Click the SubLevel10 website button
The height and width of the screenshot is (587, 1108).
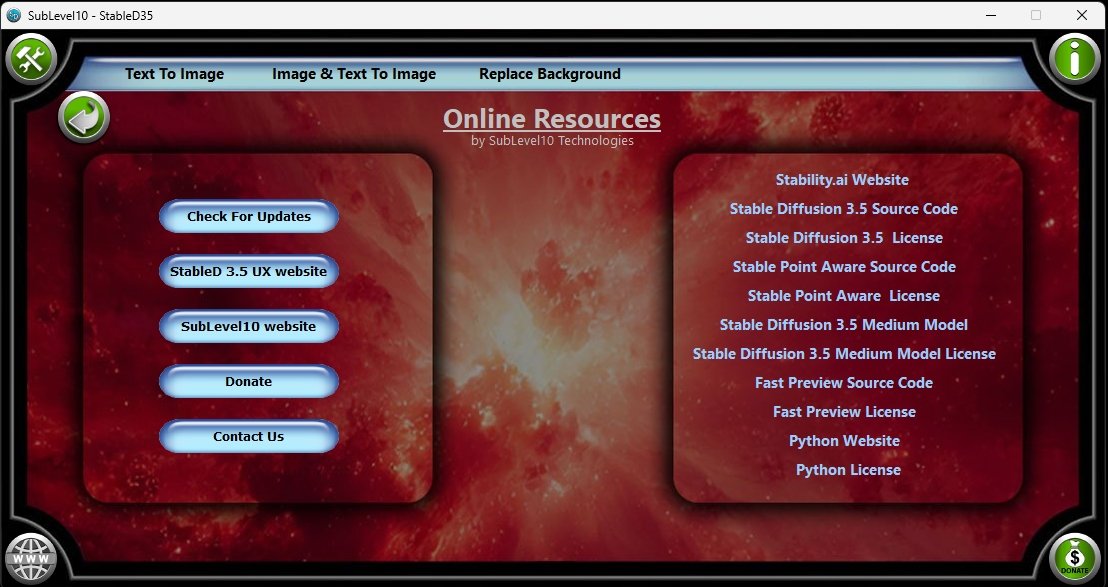[x=249, y=326]
